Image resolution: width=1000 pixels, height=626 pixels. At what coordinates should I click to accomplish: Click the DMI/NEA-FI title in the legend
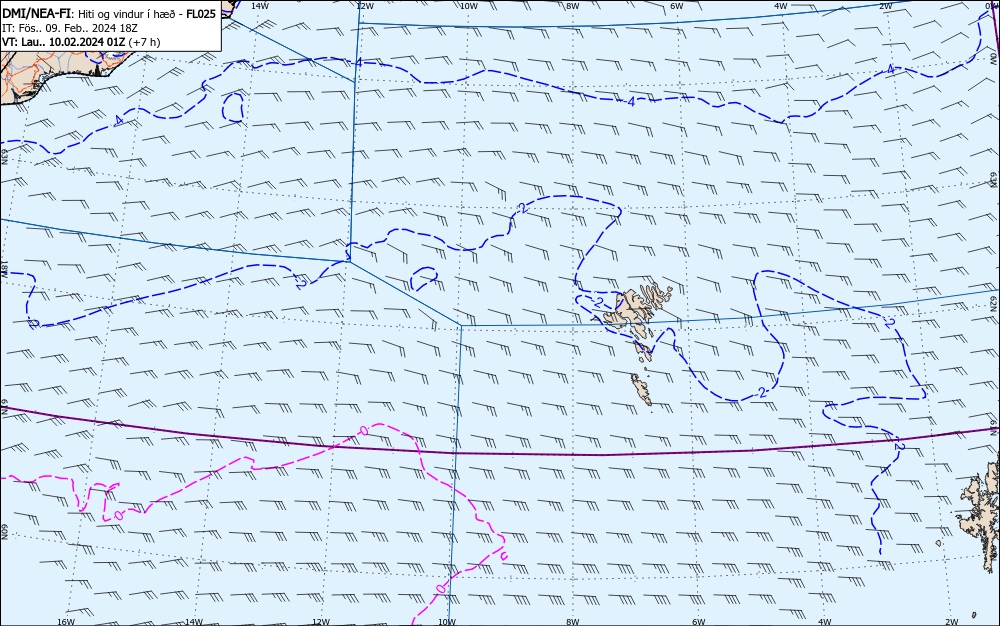coord(37,14)
